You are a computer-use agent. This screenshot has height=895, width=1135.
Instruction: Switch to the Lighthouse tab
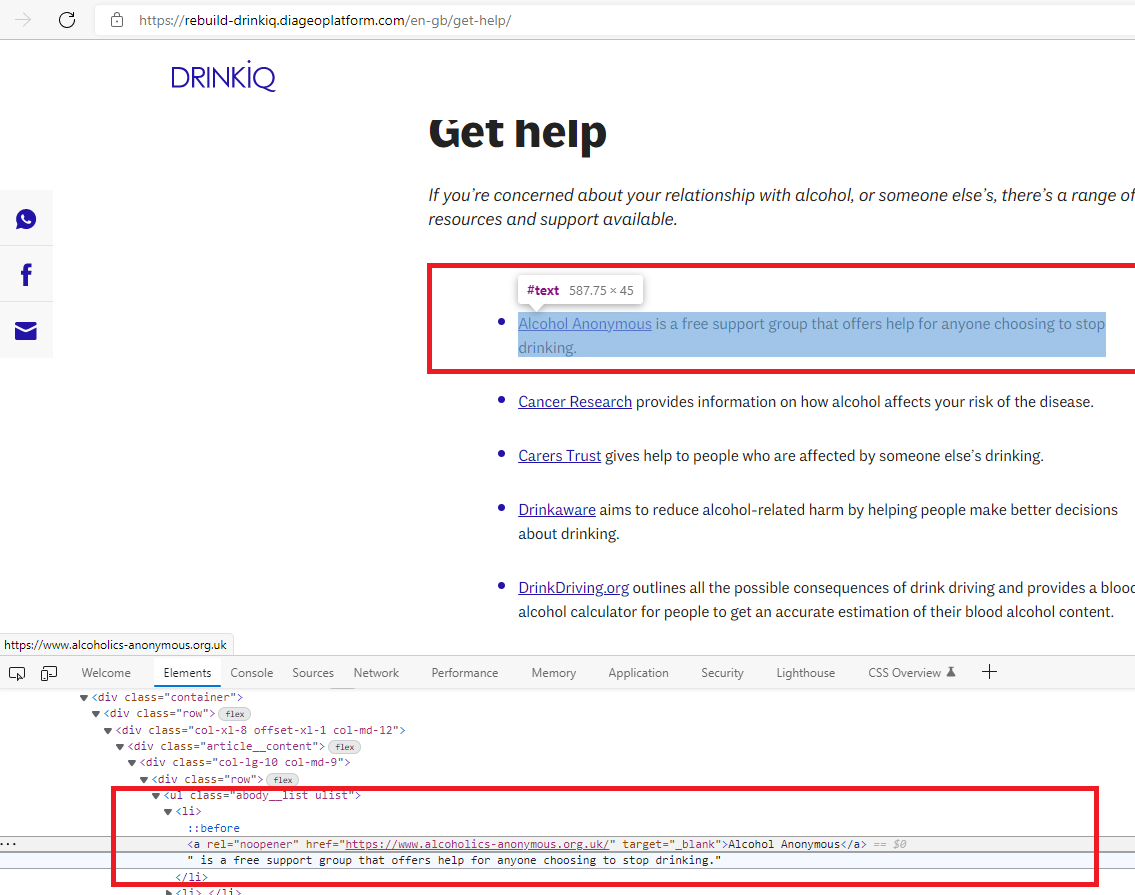coord(806,673)
